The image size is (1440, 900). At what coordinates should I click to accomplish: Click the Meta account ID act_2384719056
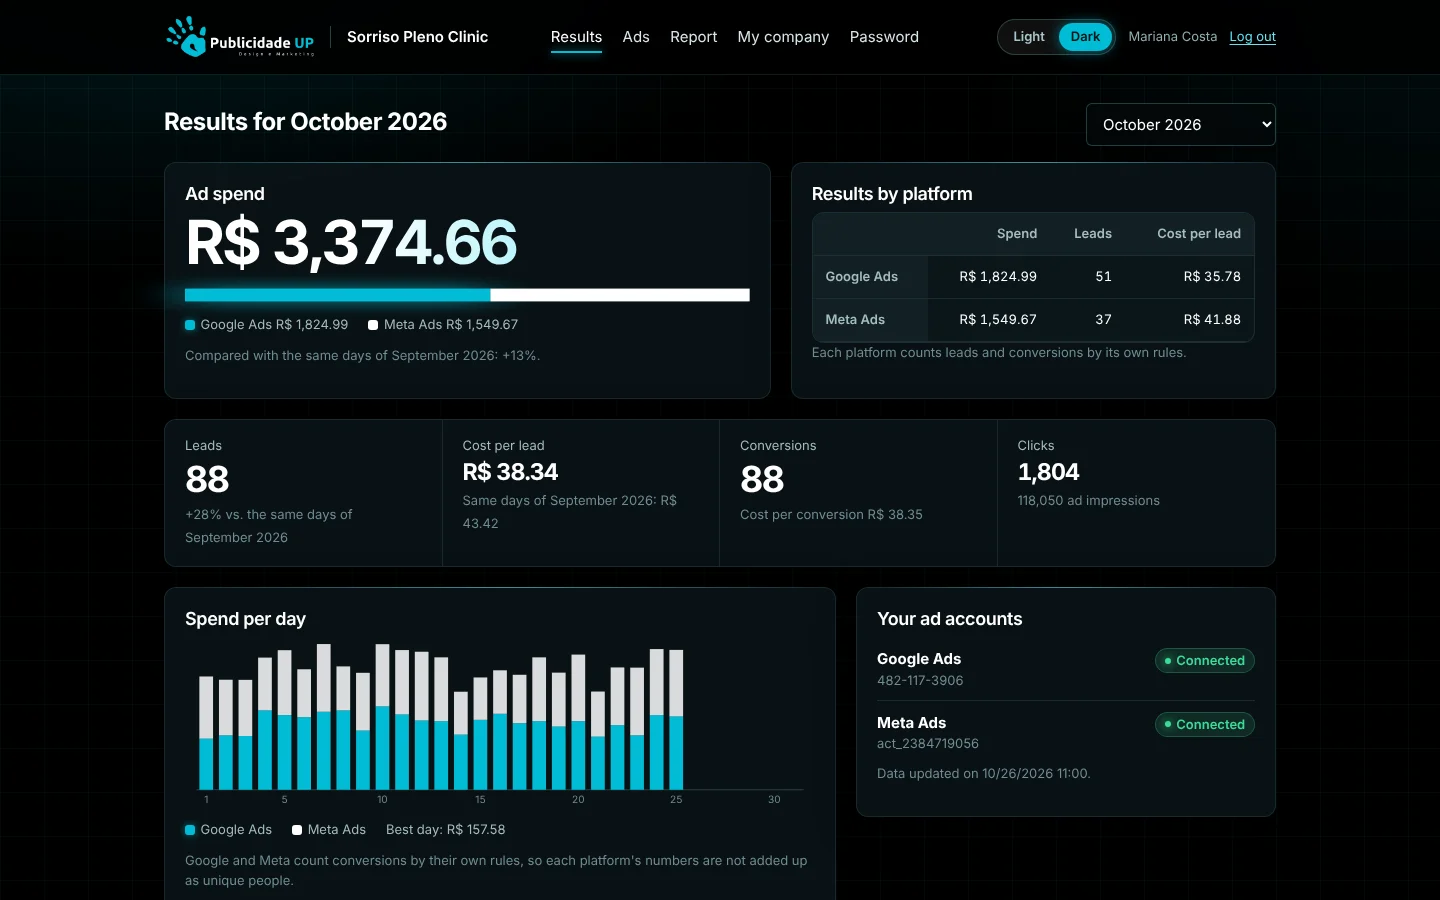click(928, 744)
